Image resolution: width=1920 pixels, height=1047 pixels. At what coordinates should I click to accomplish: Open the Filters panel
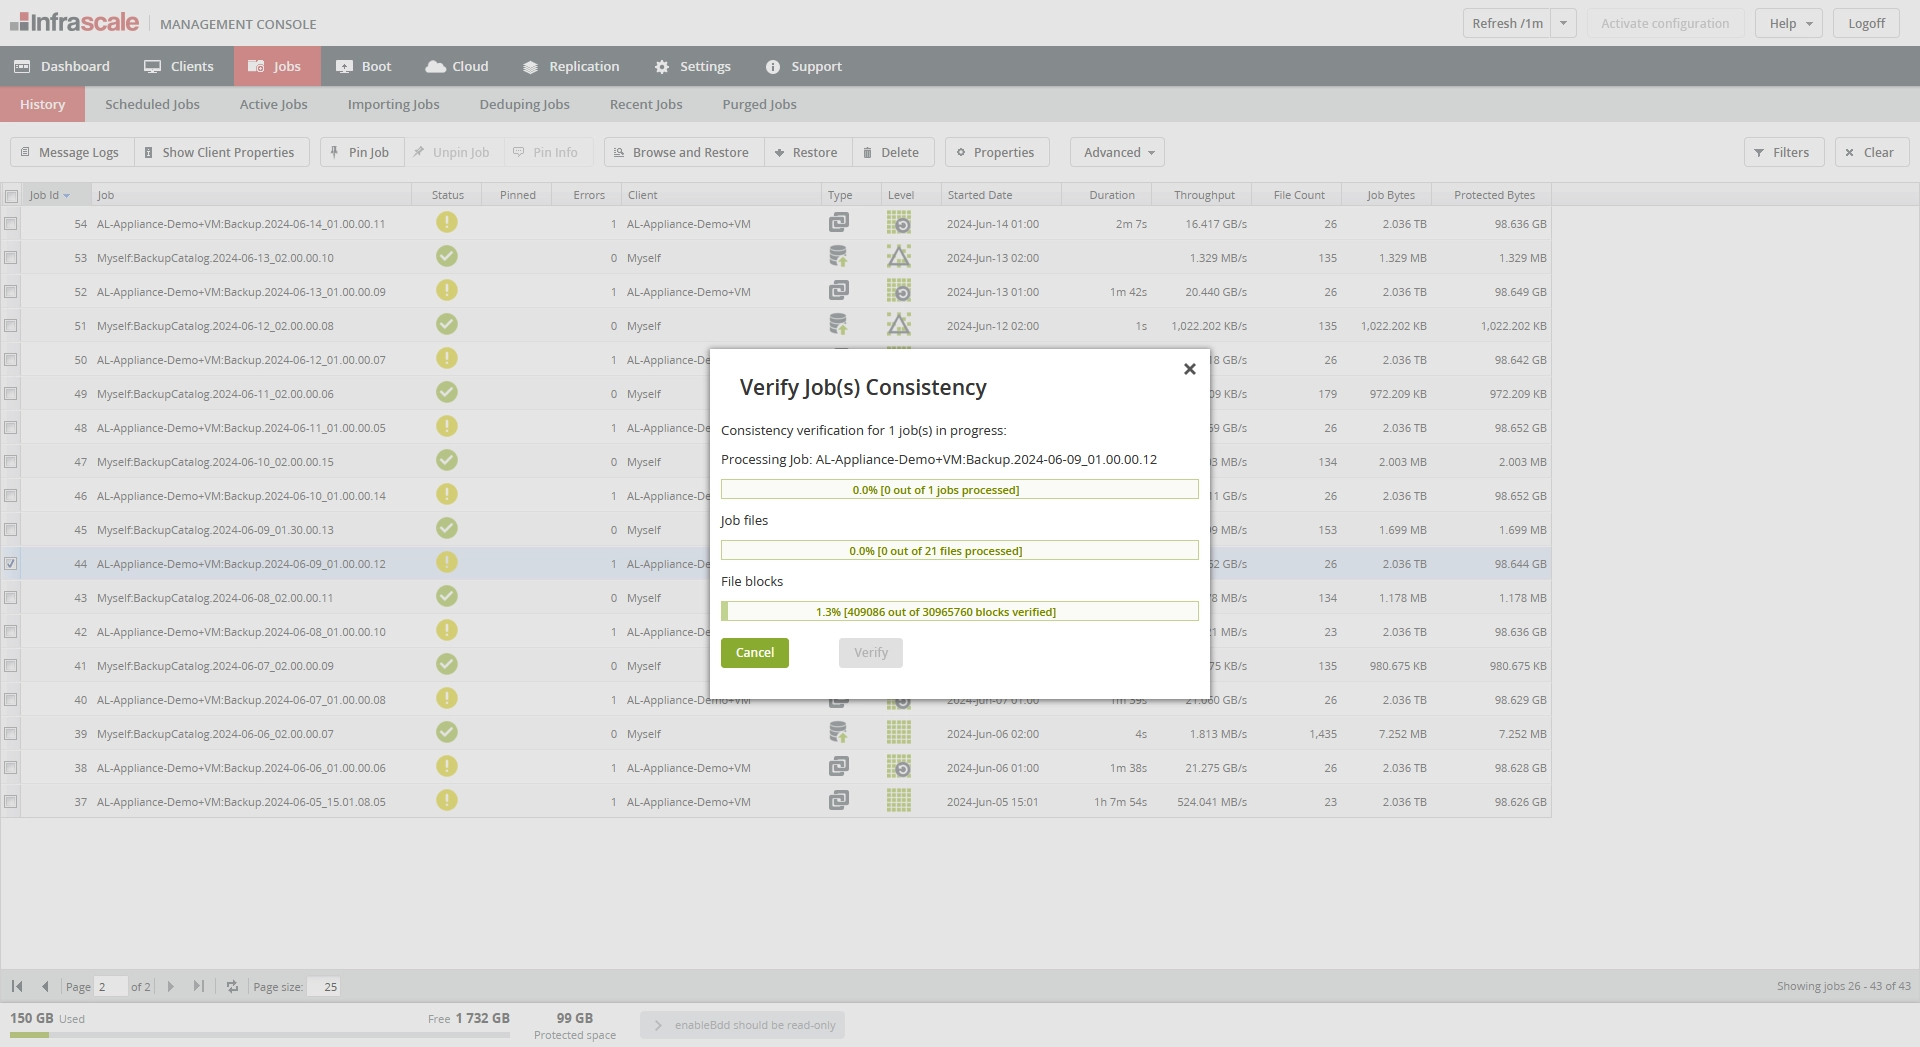[x=1784, y=152]
